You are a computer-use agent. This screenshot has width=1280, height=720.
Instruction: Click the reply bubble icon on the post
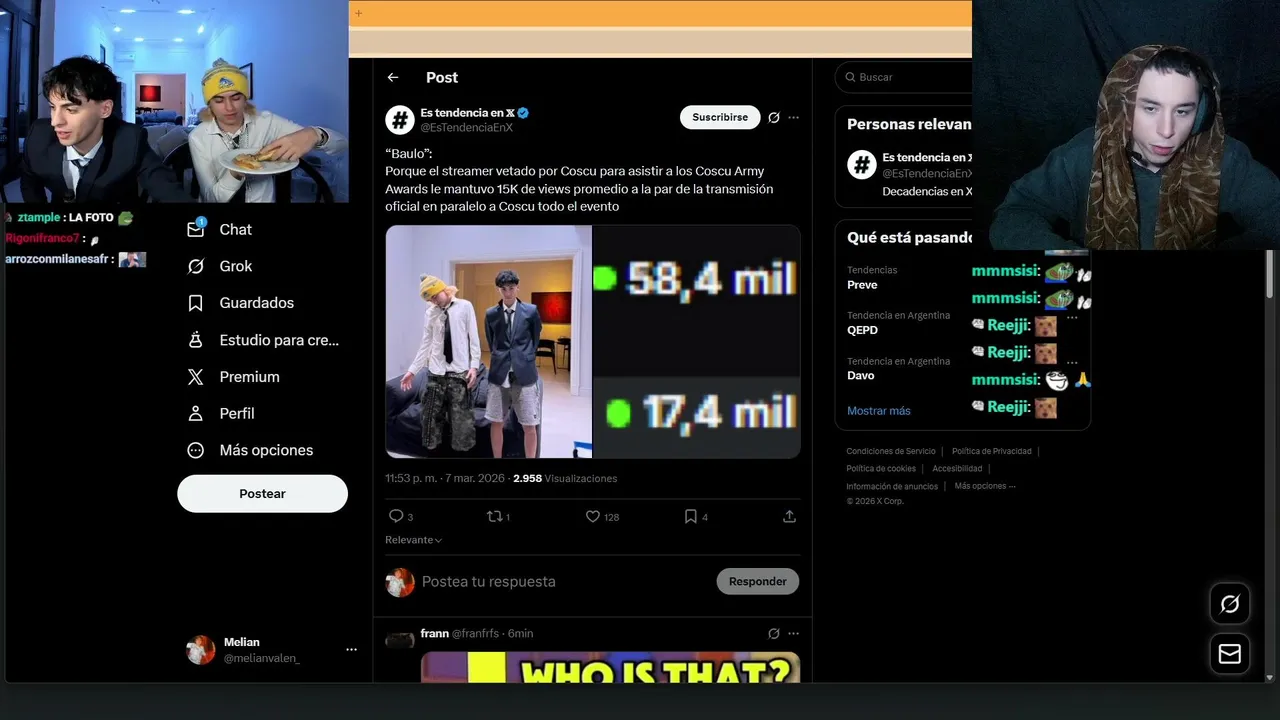point(396,516)
